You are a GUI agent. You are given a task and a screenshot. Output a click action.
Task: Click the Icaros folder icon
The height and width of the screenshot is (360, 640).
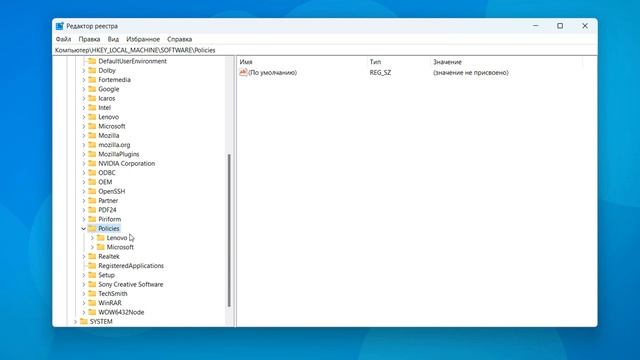tap(92, 98)
